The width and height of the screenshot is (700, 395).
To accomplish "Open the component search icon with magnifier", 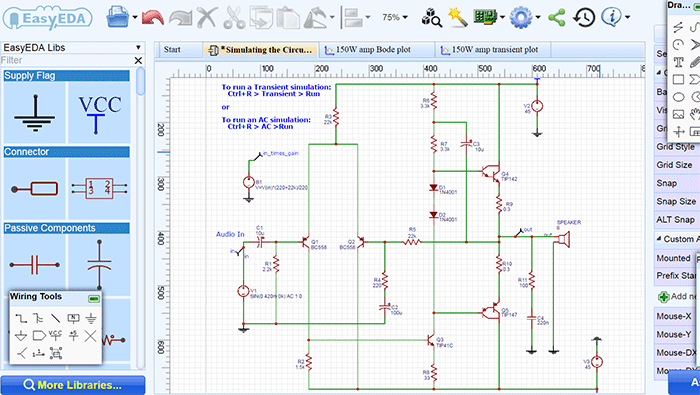I will click(431, 17).
